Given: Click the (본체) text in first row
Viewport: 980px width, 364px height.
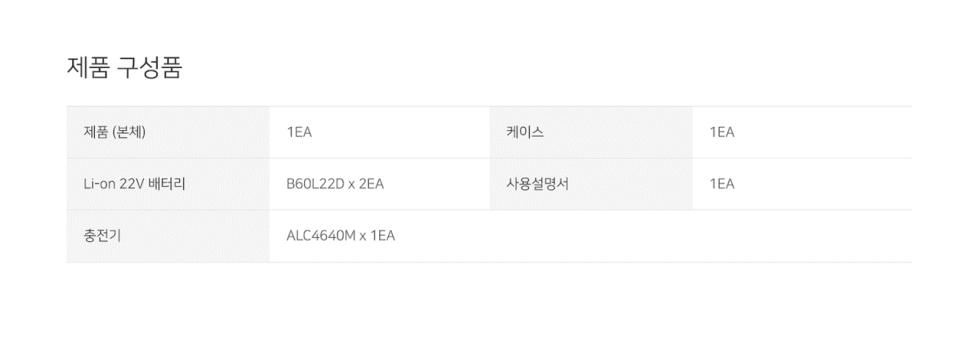Looking at the screenshot, I should pos(128,132).
